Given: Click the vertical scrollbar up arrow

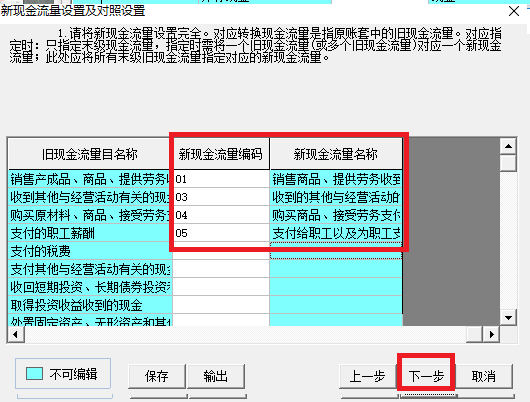Looking at the screenshot, I should click(x=508, y=146).
